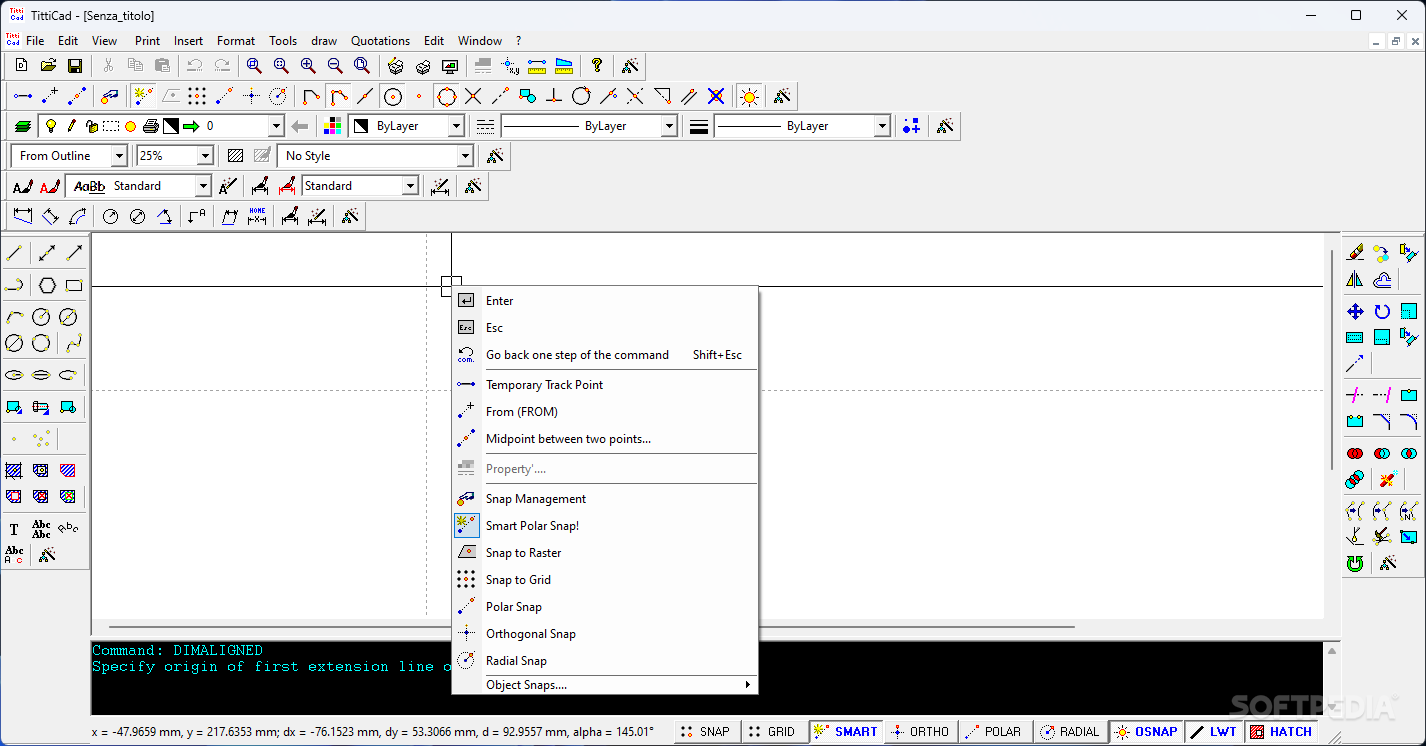Click the Endpoint object snap icon
Viewport: 1426px width, 746px height.
point(311,96)
